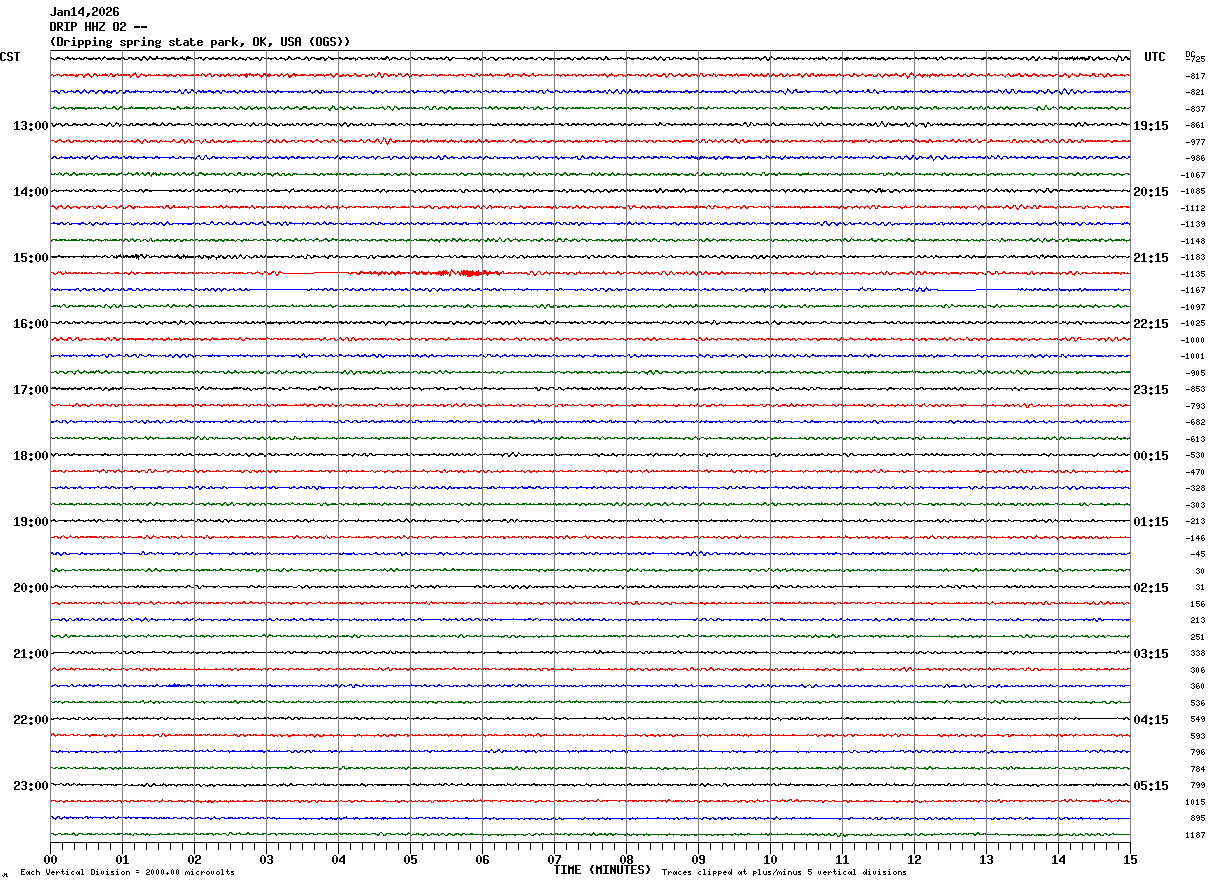This screenshot has width=1210, height=886.
Task: Select DC offset value -853
Action: coord(1195,390)
